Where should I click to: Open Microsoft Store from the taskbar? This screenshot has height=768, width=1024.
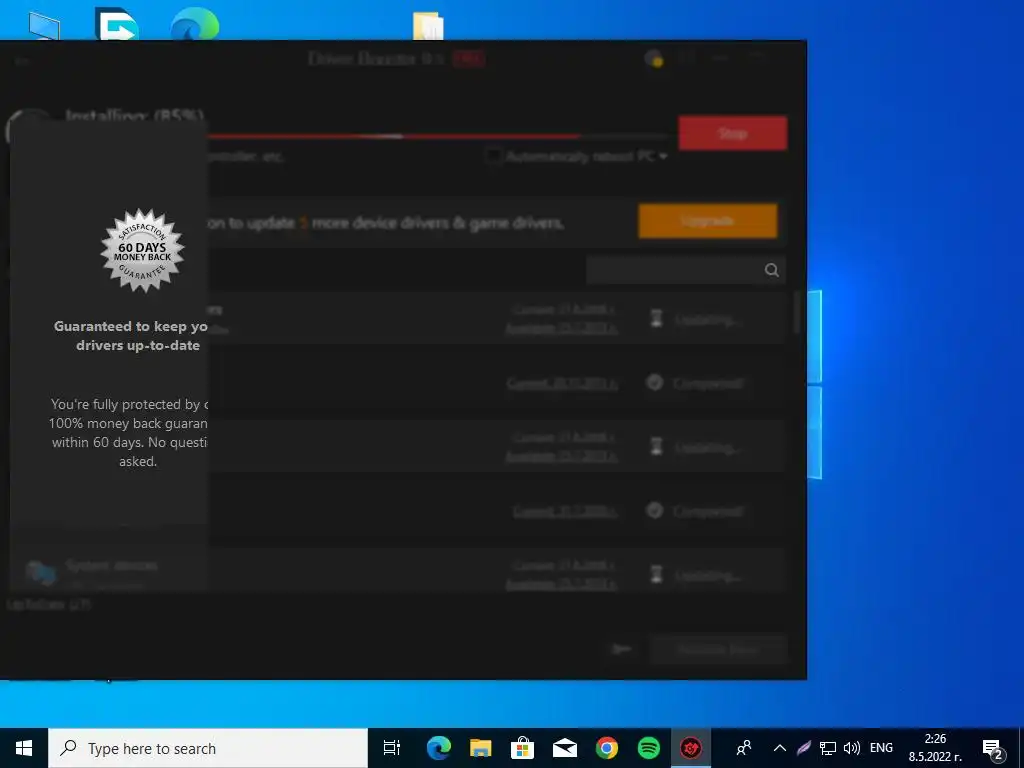(522, 748)
